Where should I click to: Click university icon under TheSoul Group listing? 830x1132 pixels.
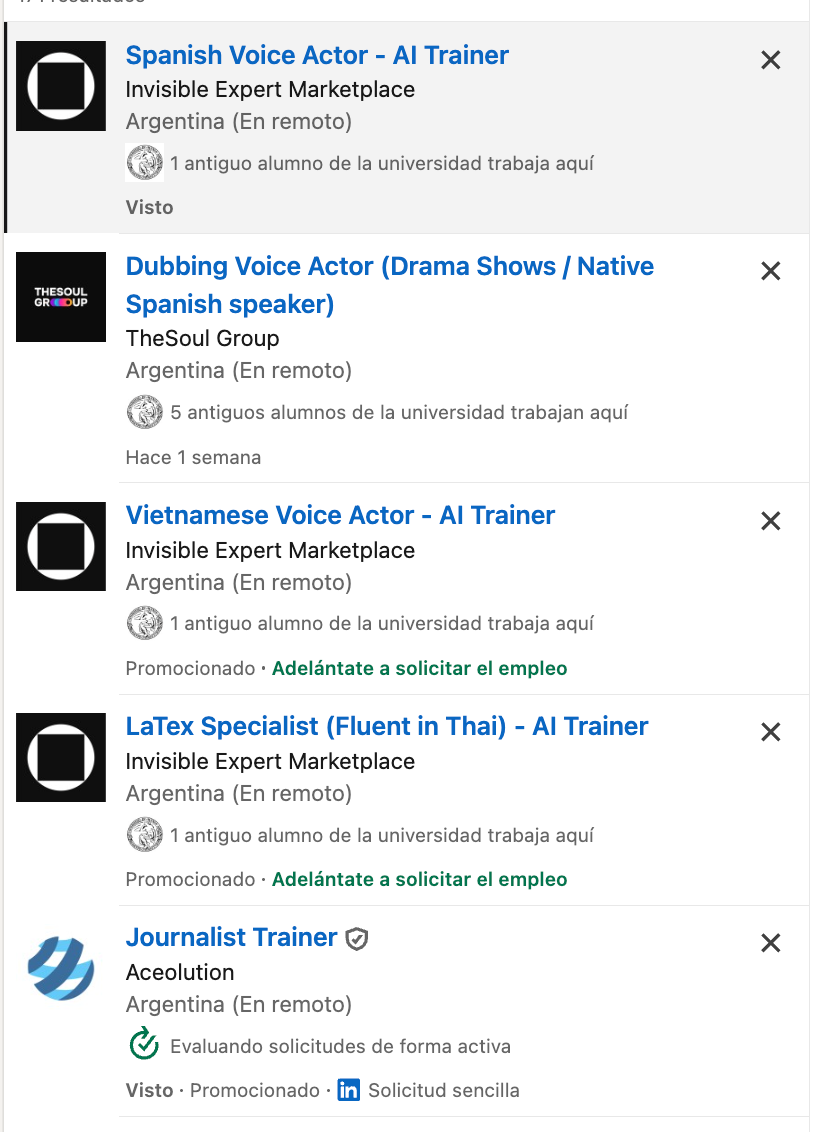(144, 412)
